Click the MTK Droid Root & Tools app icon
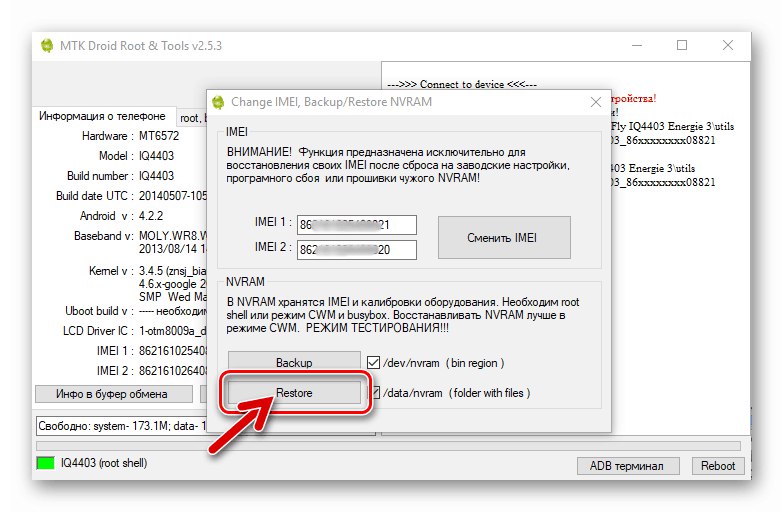The width and height of the screenshot is (784, 512). 47,46
